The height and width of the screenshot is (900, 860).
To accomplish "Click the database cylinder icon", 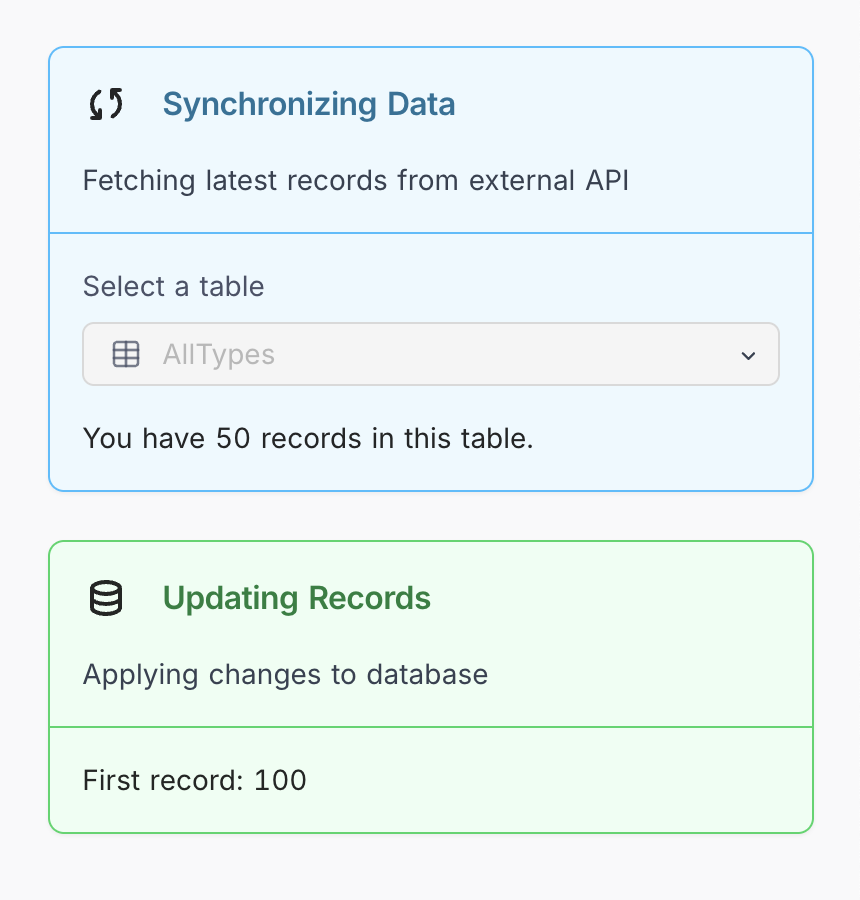I will click(x=106, y=598).
